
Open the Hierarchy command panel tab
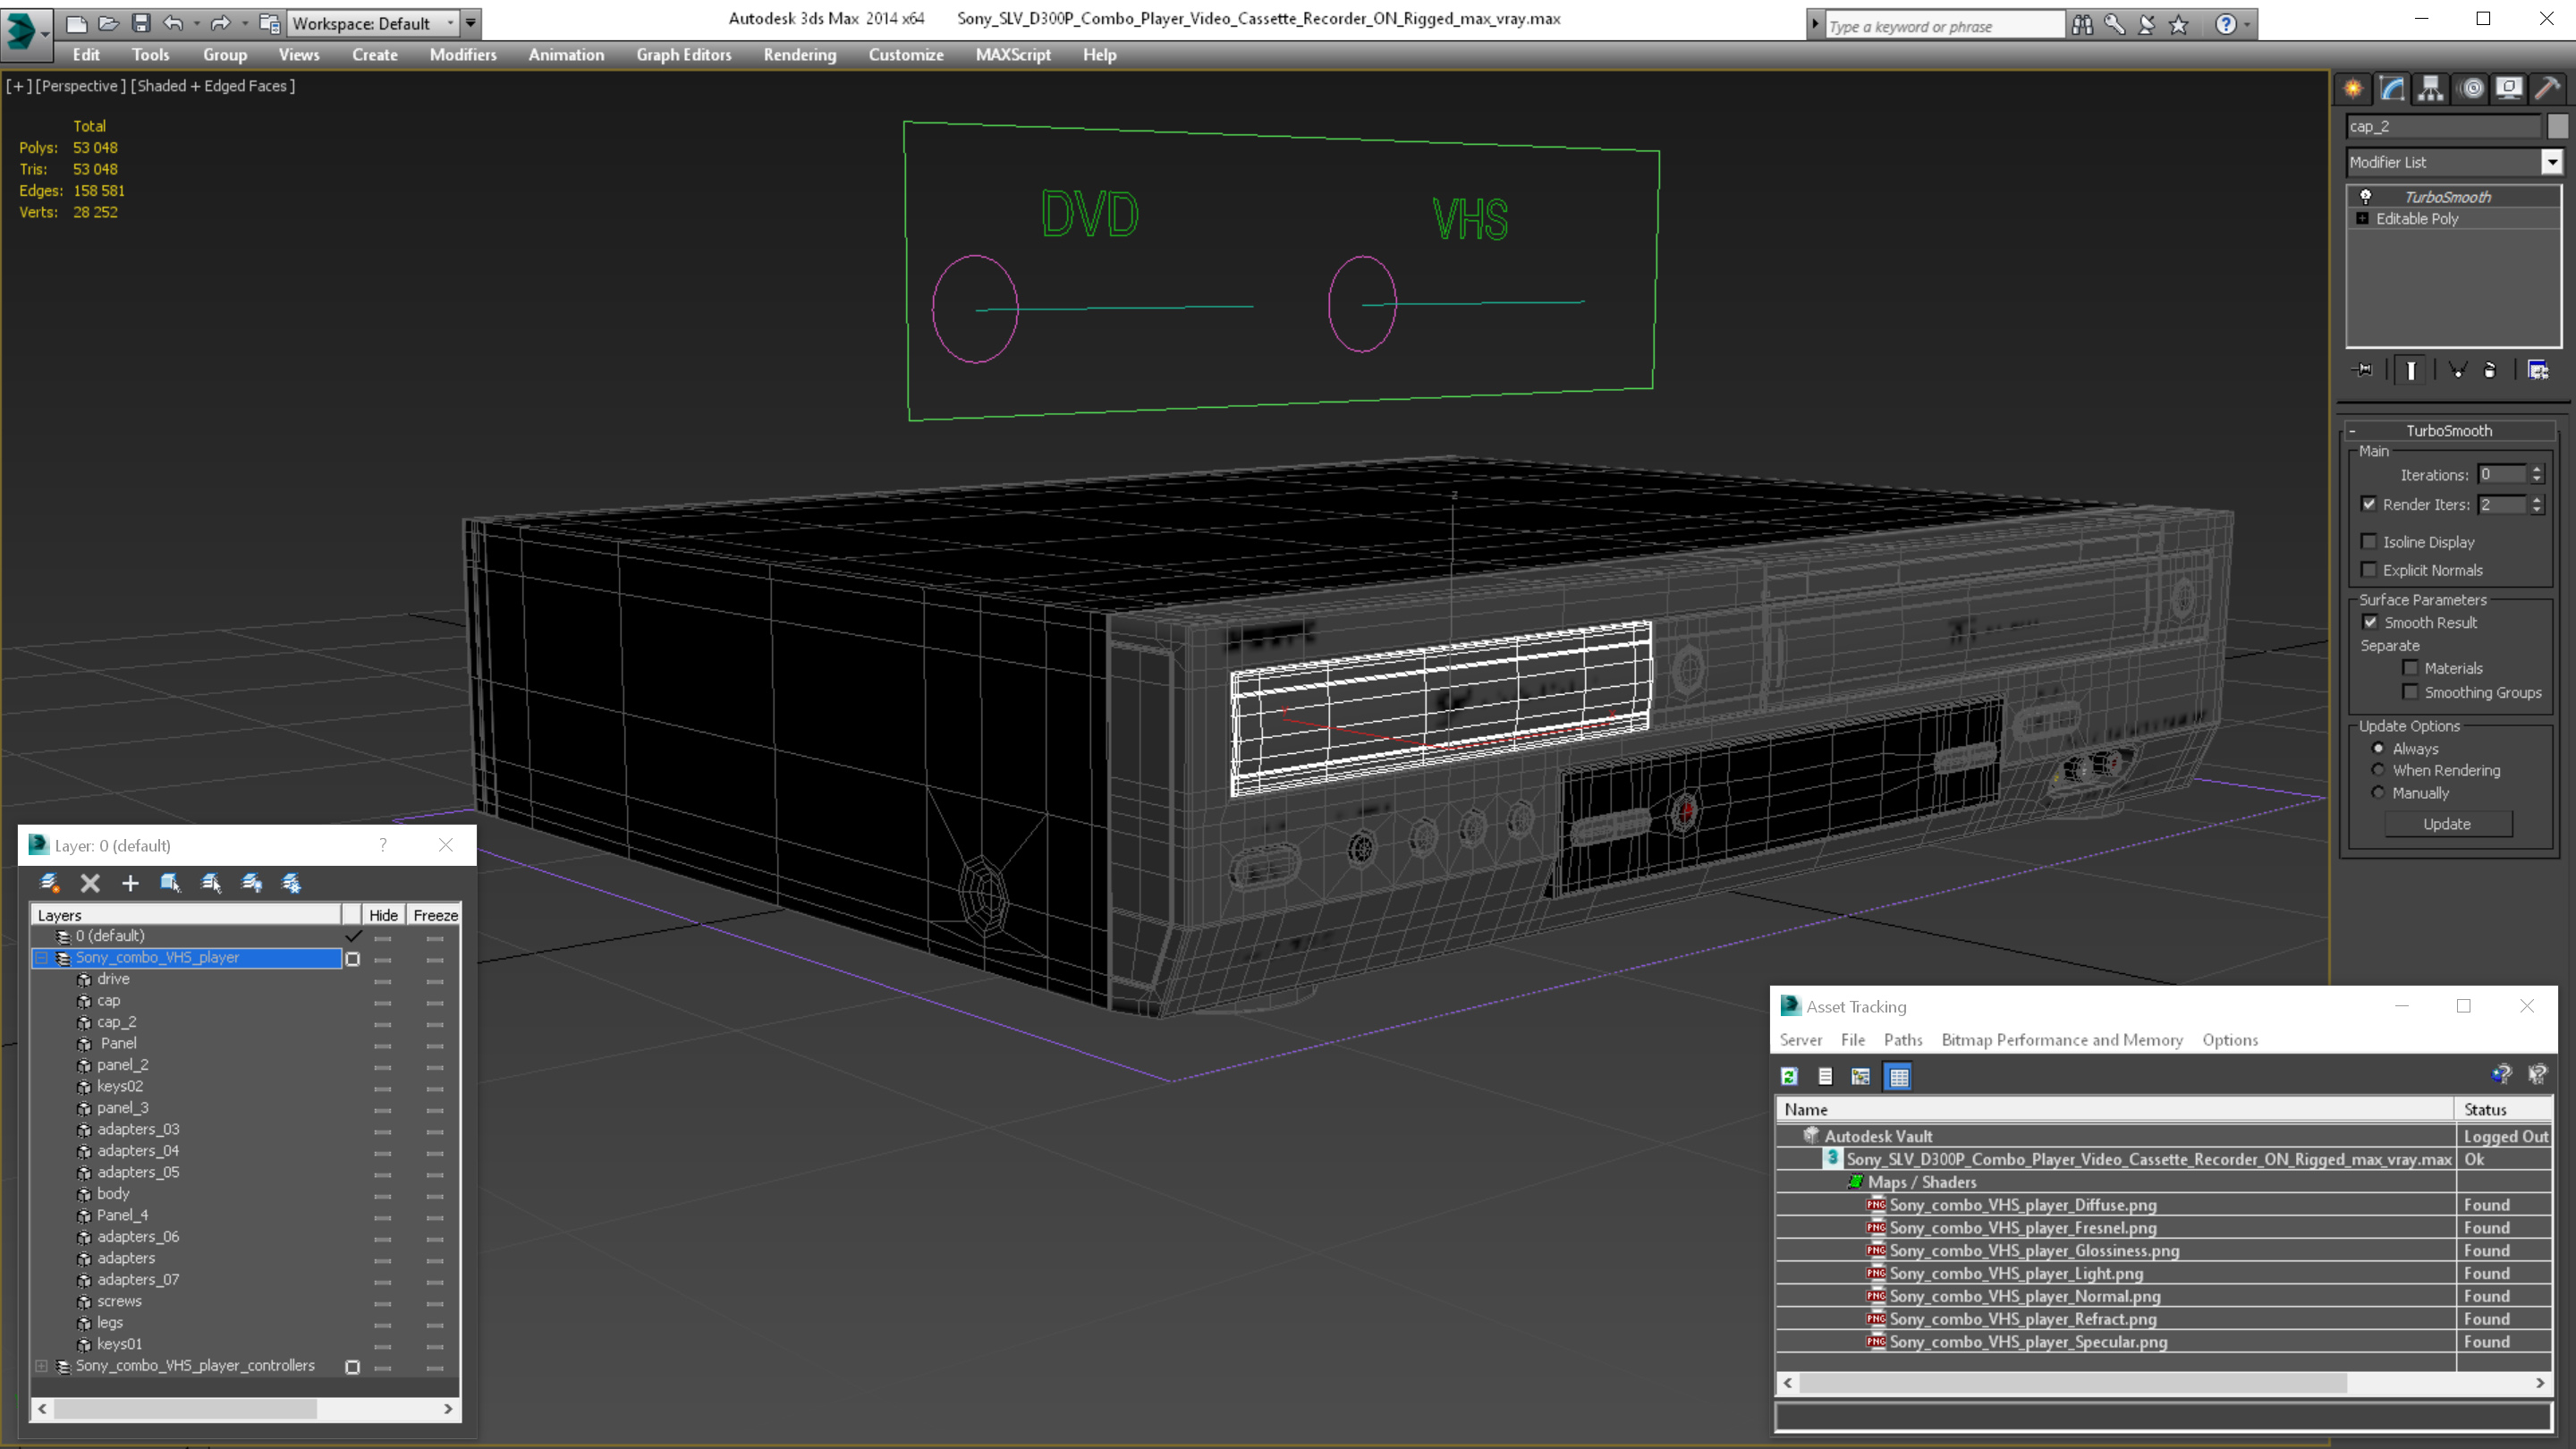[2431, 89]
